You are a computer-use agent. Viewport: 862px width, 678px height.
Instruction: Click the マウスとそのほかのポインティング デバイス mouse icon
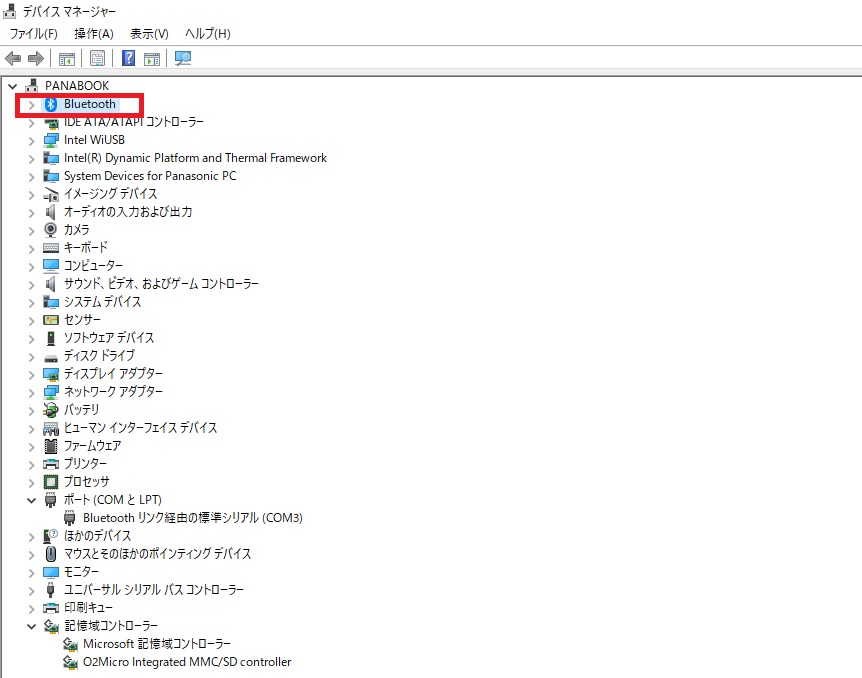click(51, 554)
